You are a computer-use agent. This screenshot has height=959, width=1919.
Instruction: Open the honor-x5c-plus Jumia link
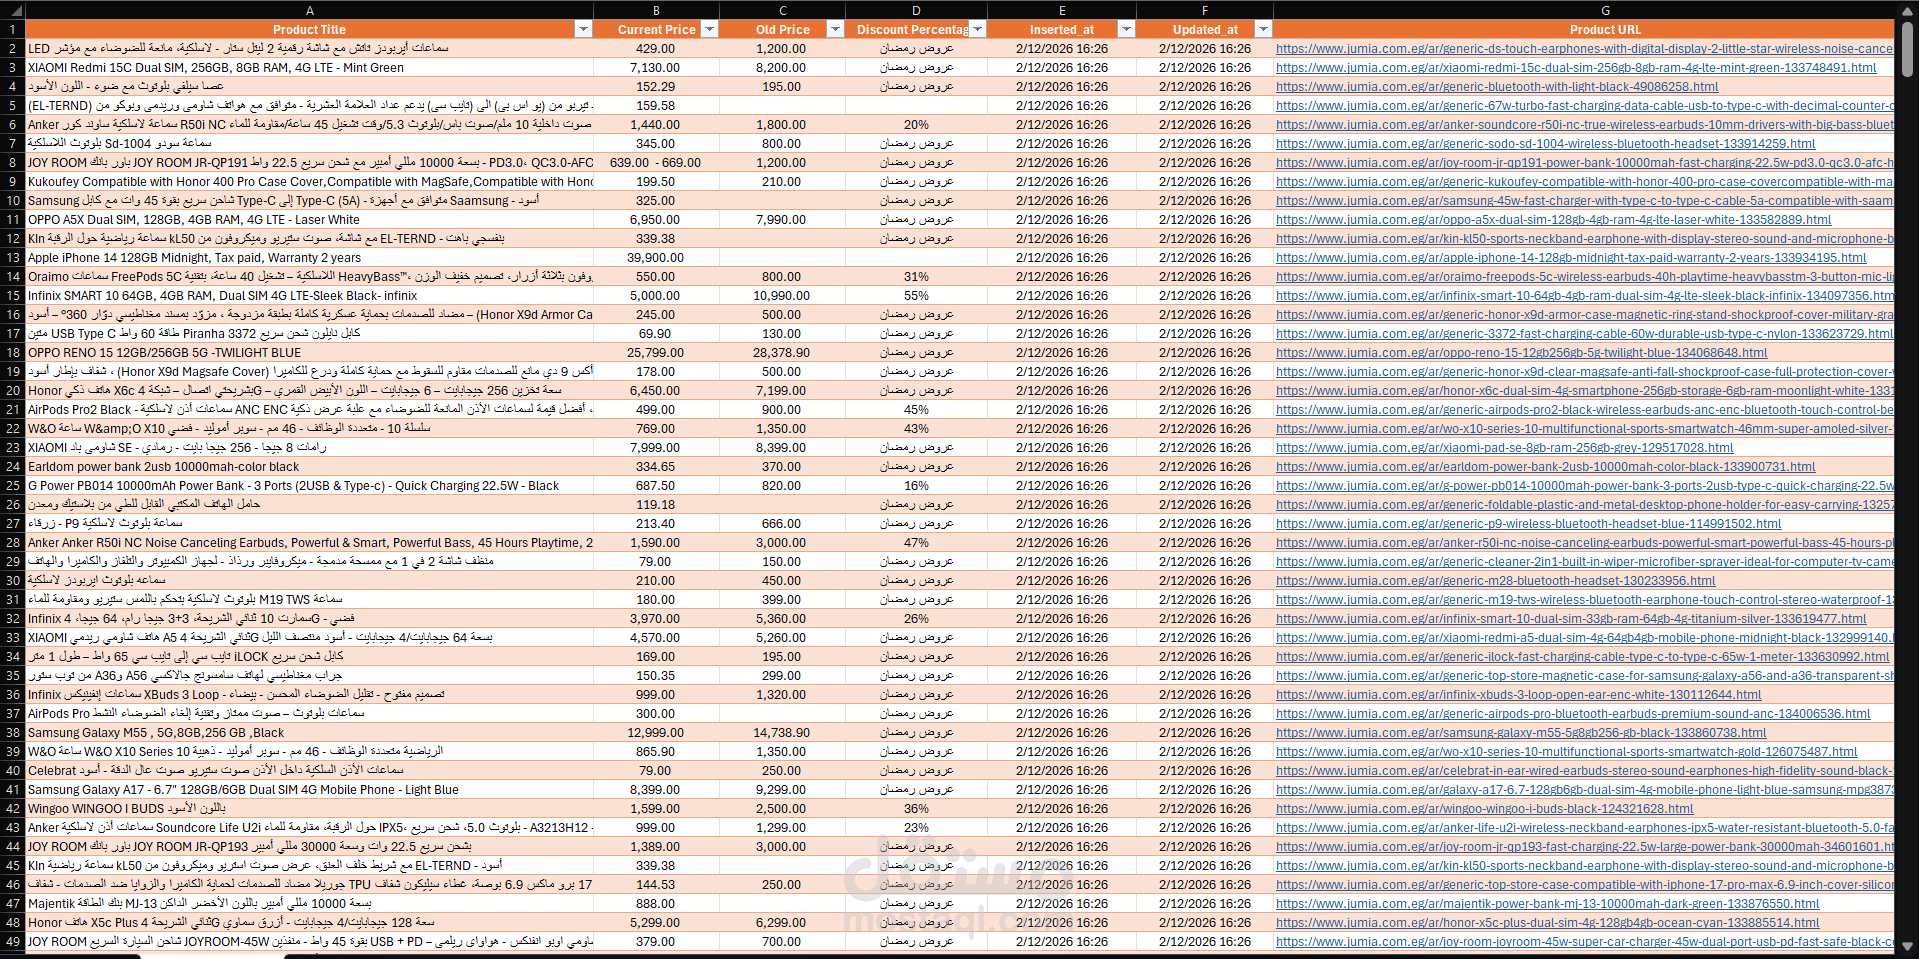(1547, 923)
